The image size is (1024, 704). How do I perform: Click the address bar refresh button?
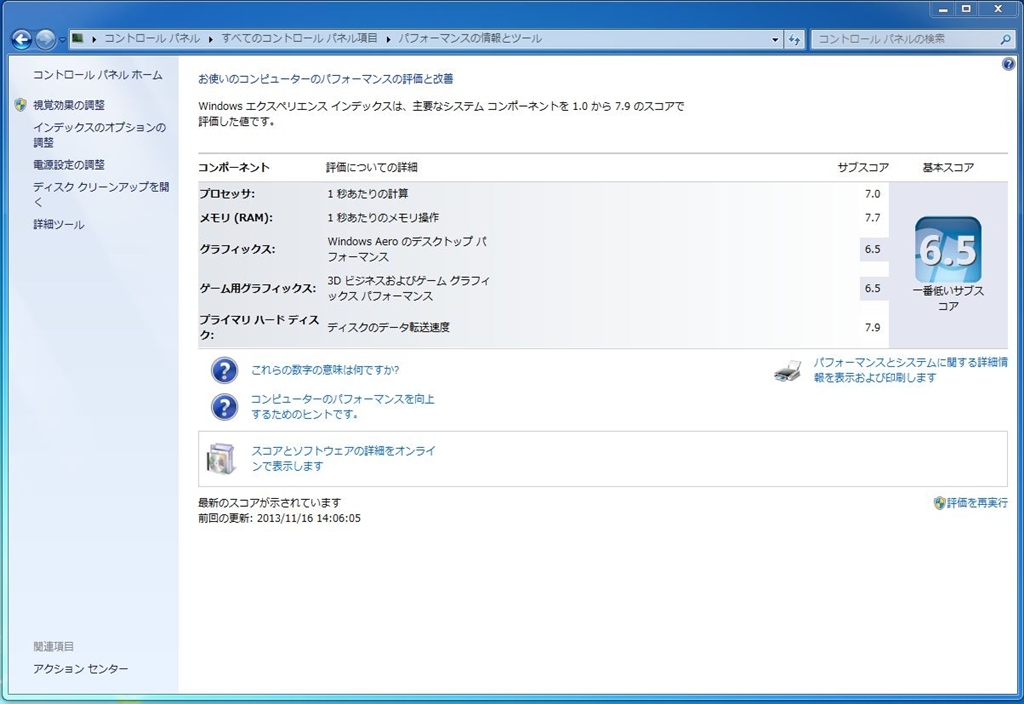pos(794,39)
